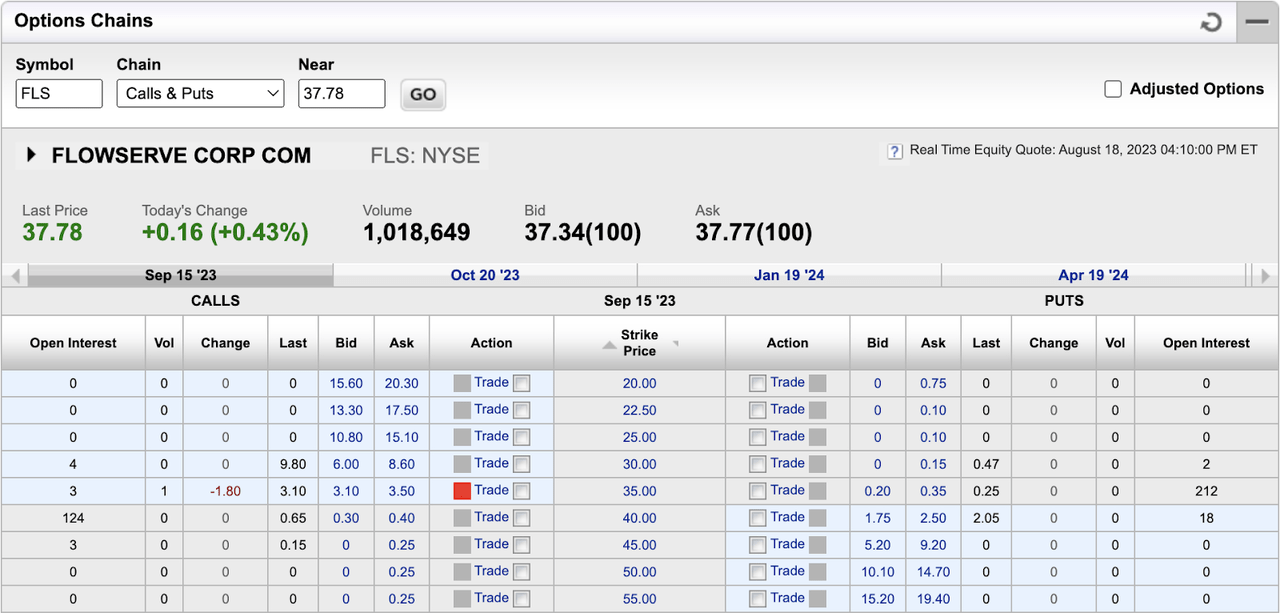This screenshot has width=1280, height=613.
Task: Click put last price 2.05 at strike 40.00
Action: click(x=986, y=518)
